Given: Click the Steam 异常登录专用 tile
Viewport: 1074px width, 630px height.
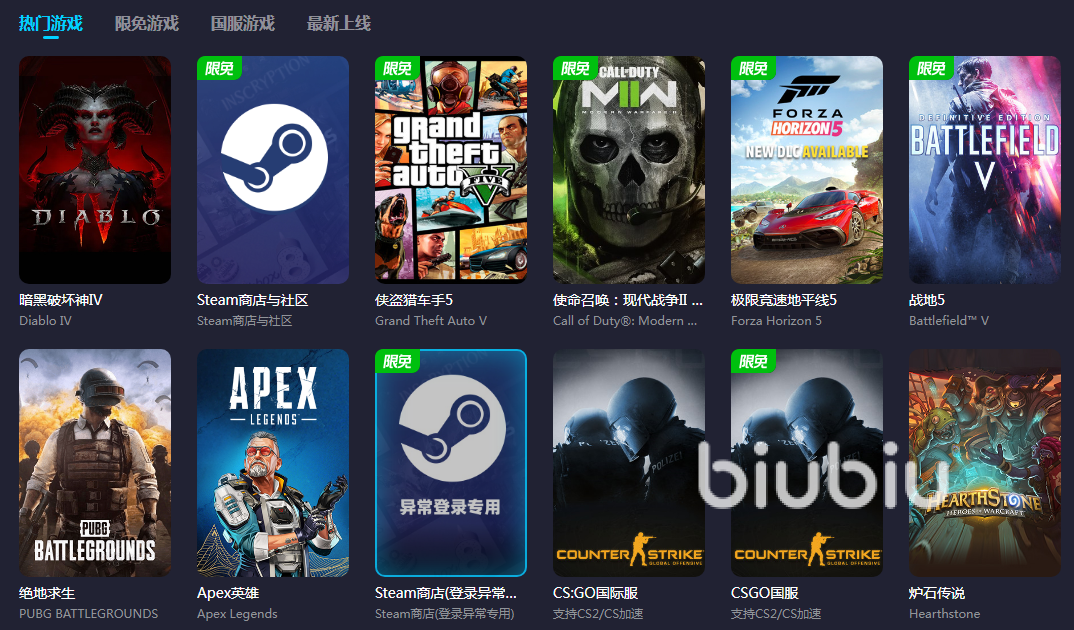Looking at the screenshot, I should click(x=451, y=463).
